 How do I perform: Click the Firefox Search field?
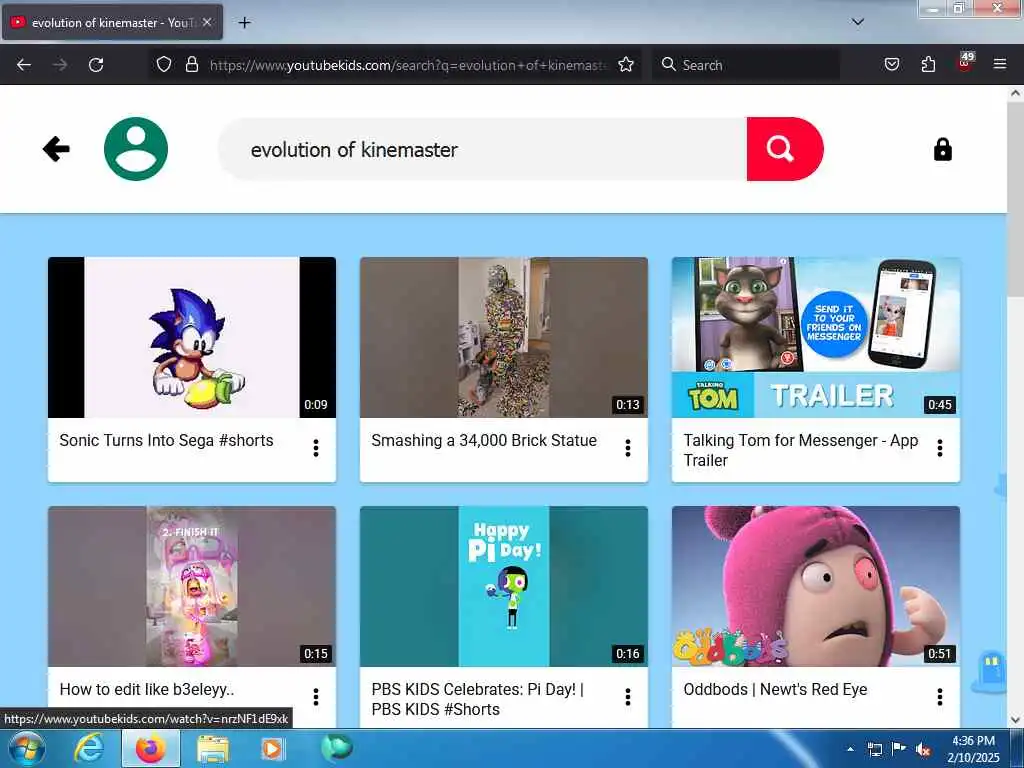click(746, 65)
